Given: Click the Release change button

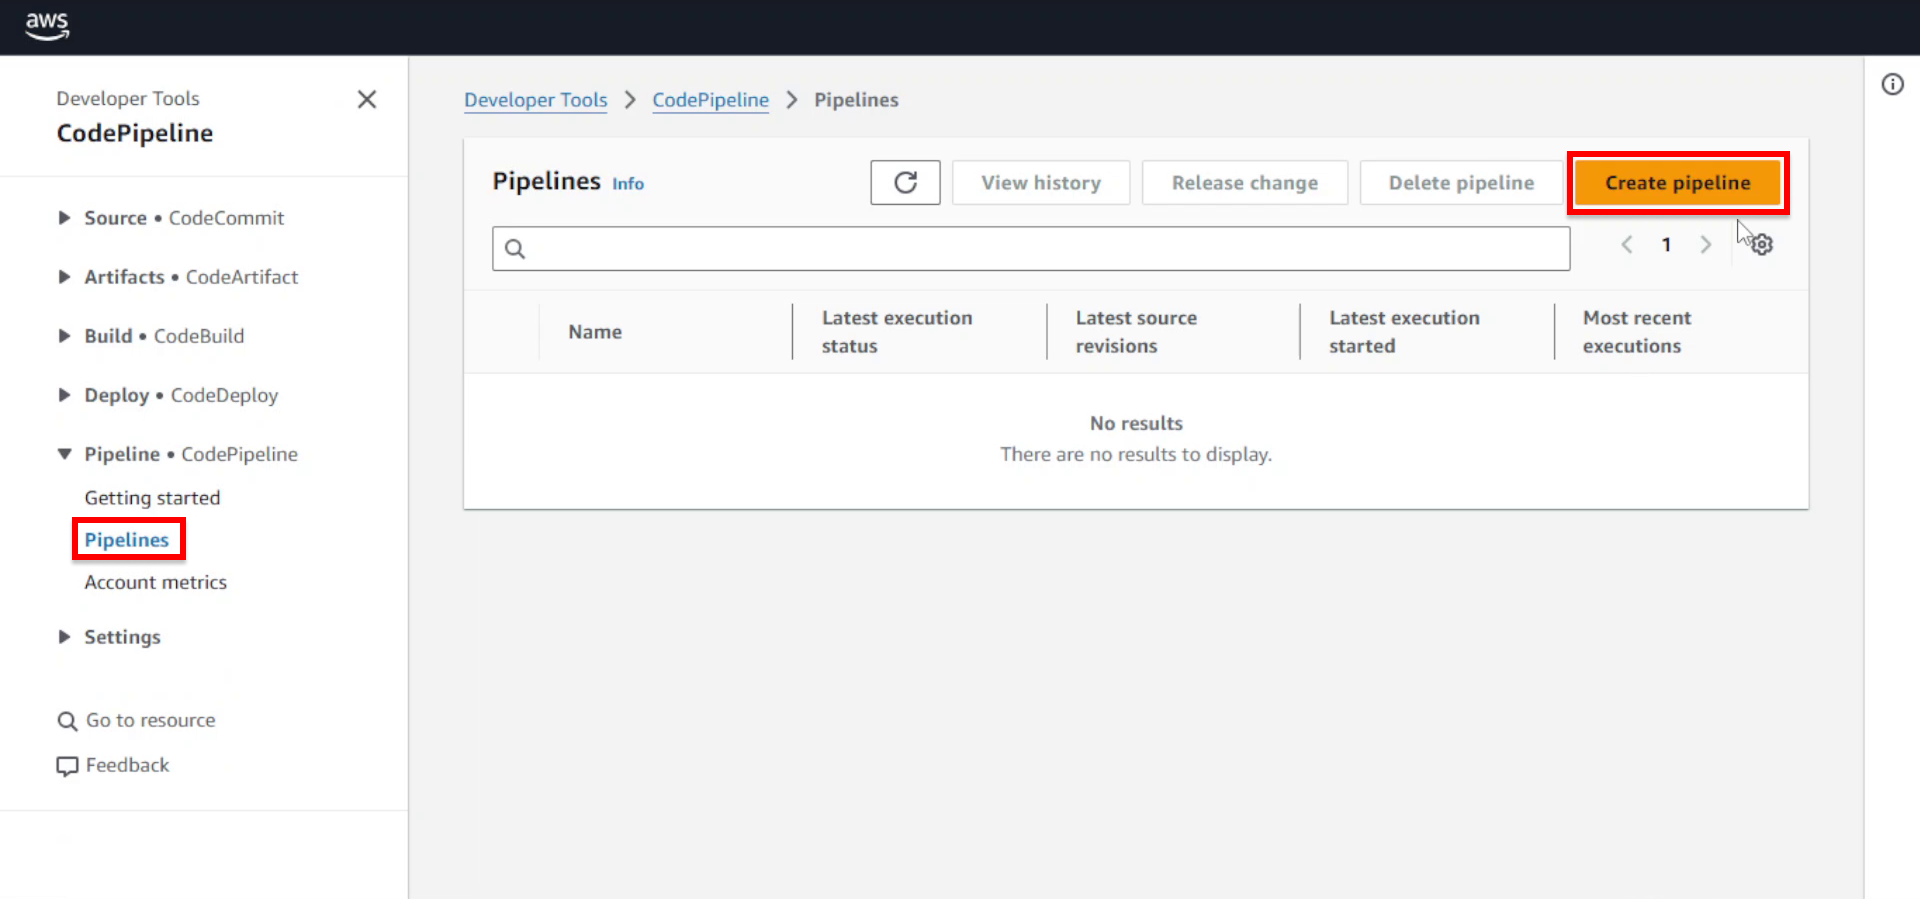Looking at the screenshot, I should pos(1245,183).
